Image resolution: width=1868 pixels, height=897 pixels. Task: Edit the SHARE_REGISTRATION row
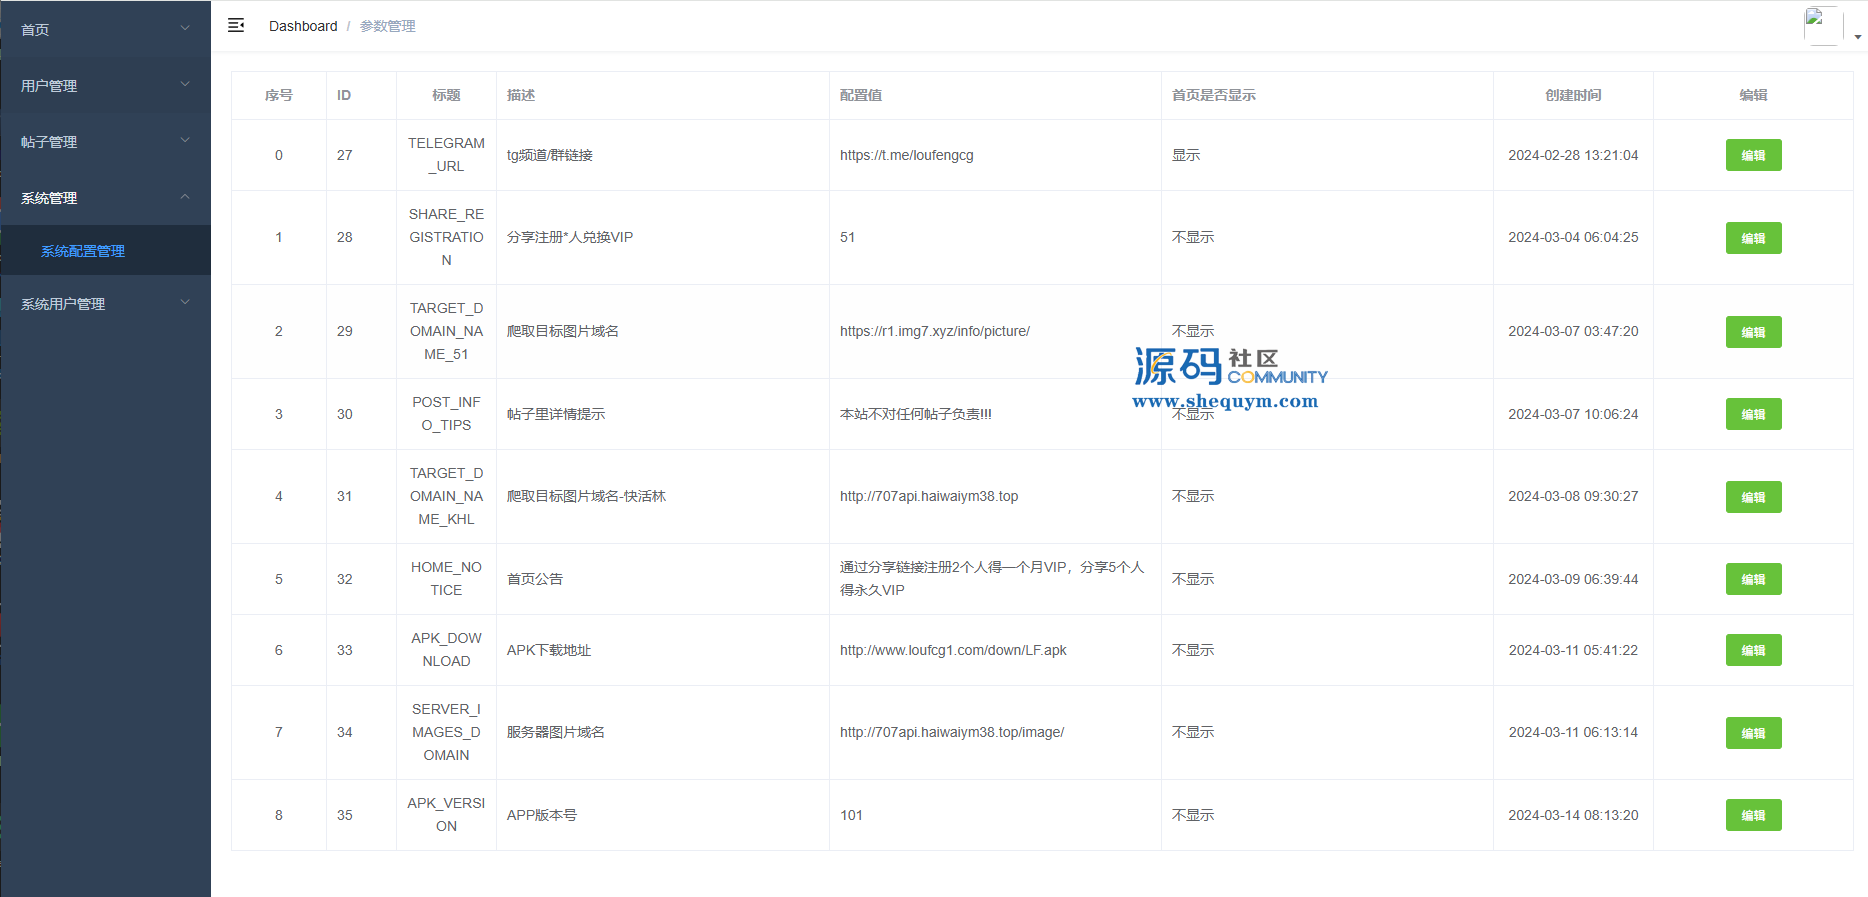[1753, 238]
